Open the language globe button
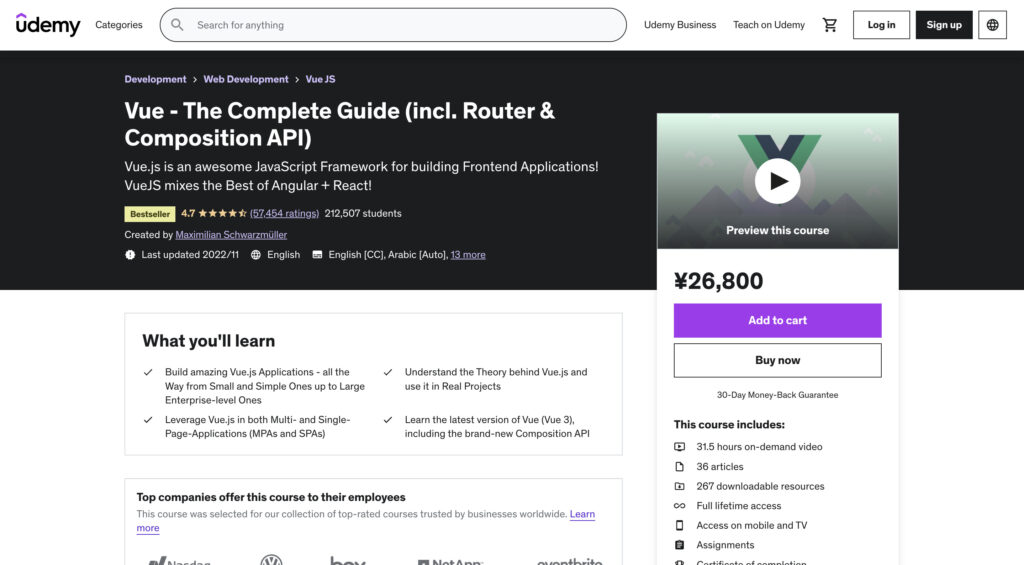The height and width of the screenshot is (565, 1024). (x=992, y=25)
